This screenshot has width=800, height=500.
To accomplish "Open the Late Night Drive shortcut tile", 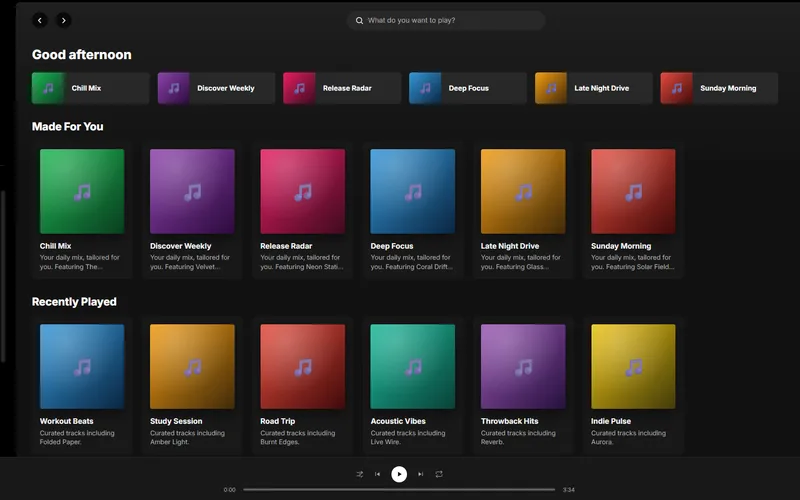I will coord(594,88).
